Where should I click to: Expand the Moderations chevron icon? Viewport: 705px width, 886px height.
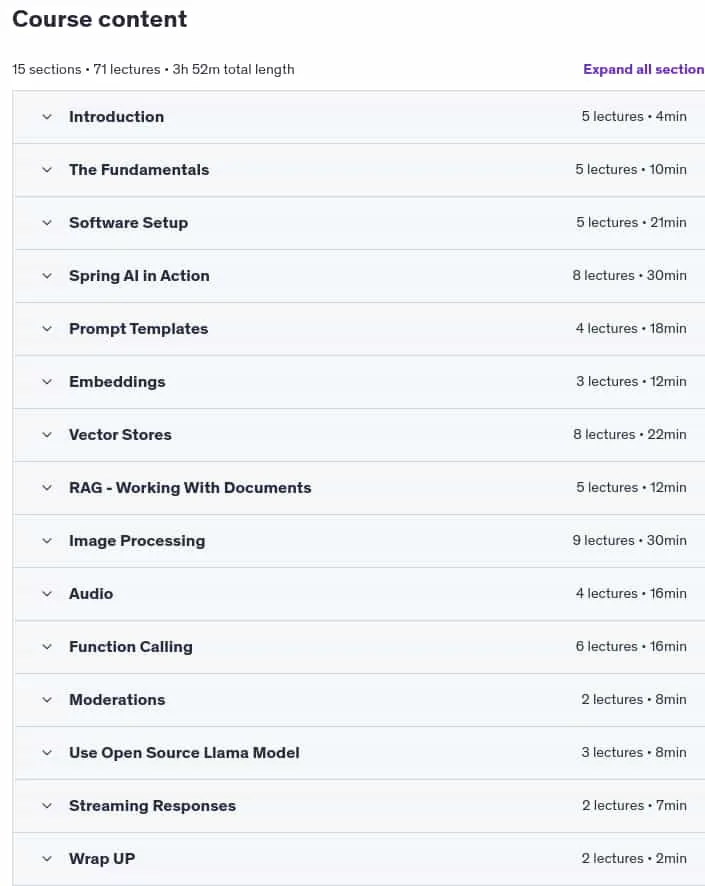click(47, 700)
